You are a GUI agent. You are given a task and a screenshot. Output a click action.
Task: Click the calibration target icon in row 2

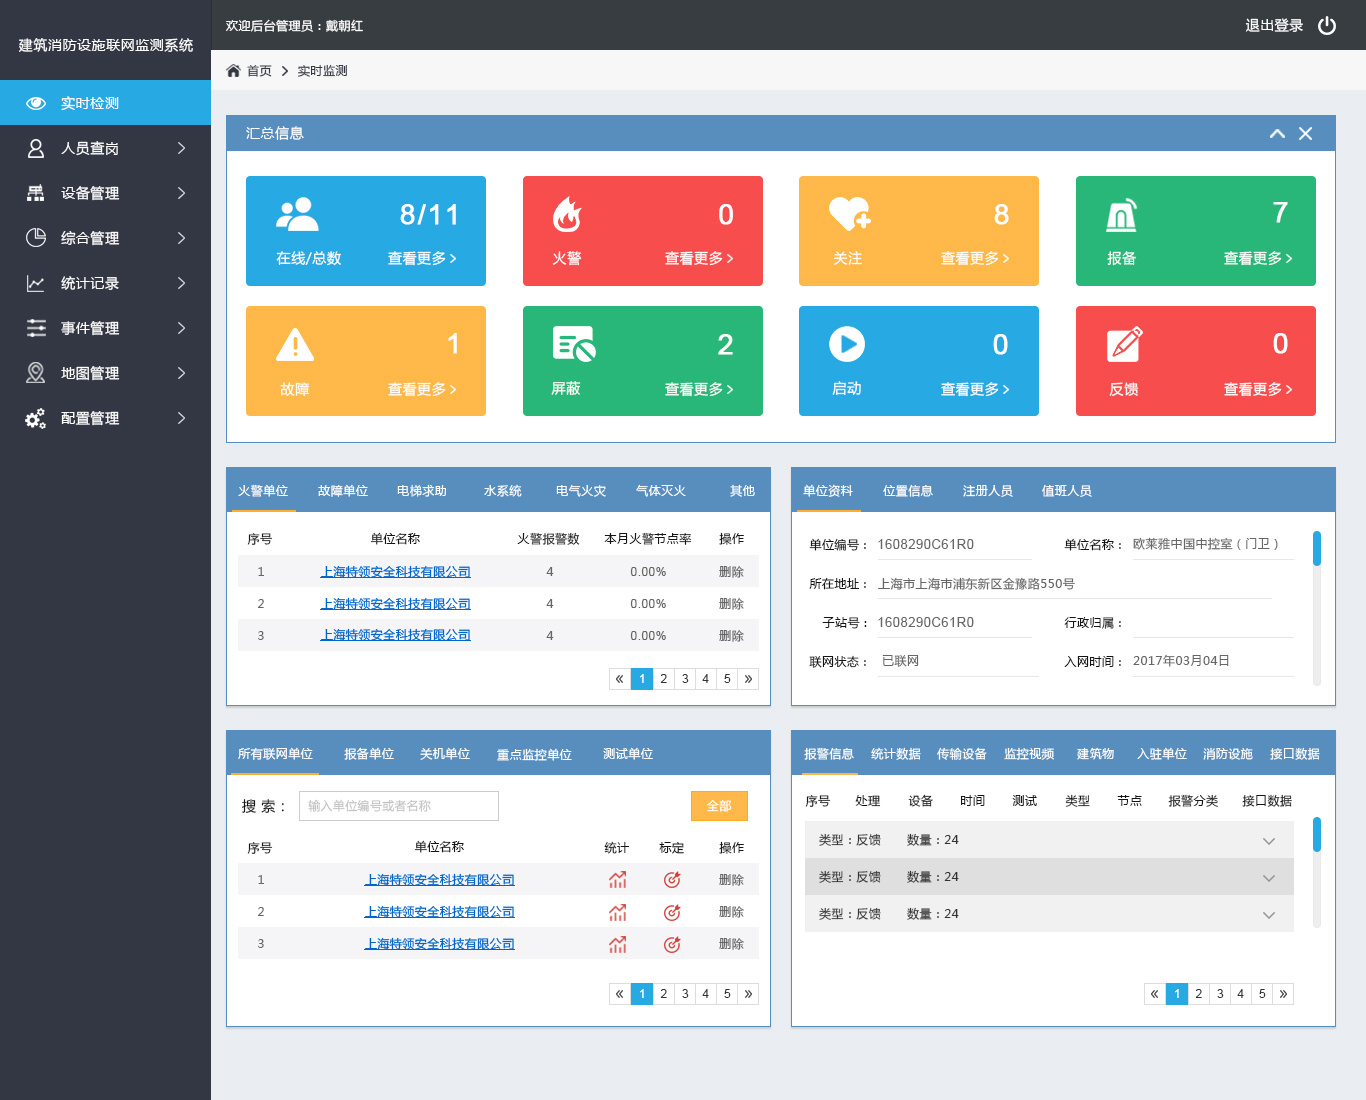tap(672, 912)
